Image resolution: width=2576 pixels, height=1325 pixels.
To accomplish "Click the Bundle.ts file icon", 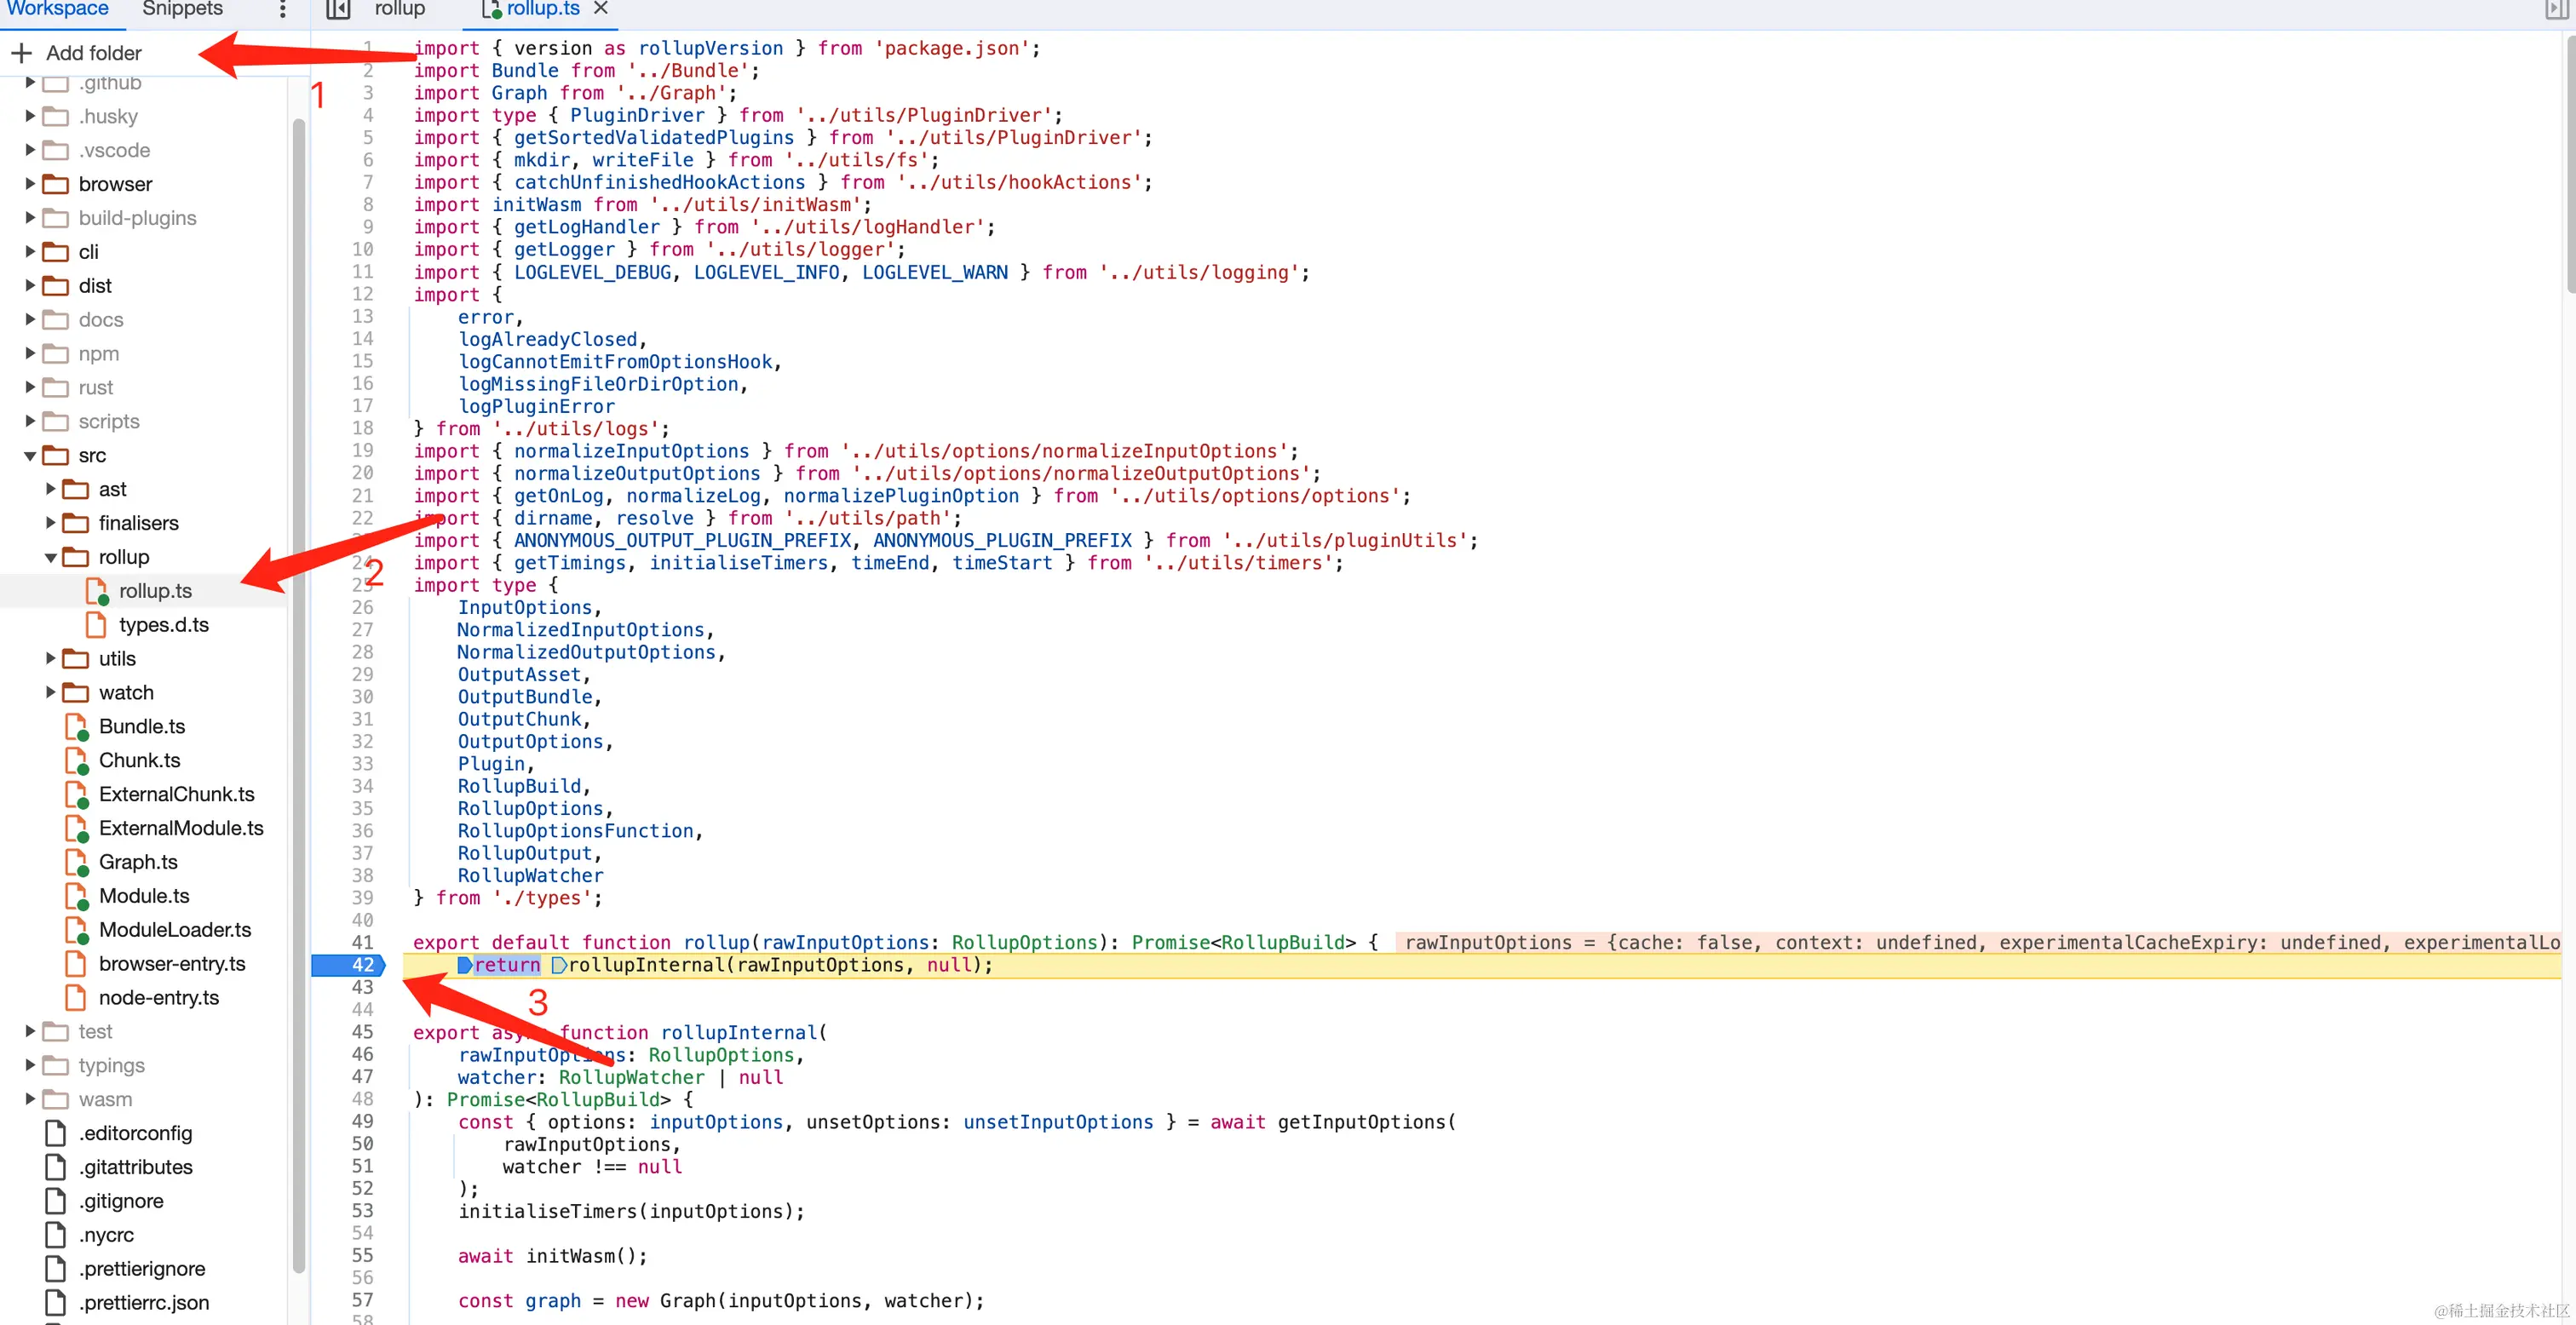I will coord(76,727).
